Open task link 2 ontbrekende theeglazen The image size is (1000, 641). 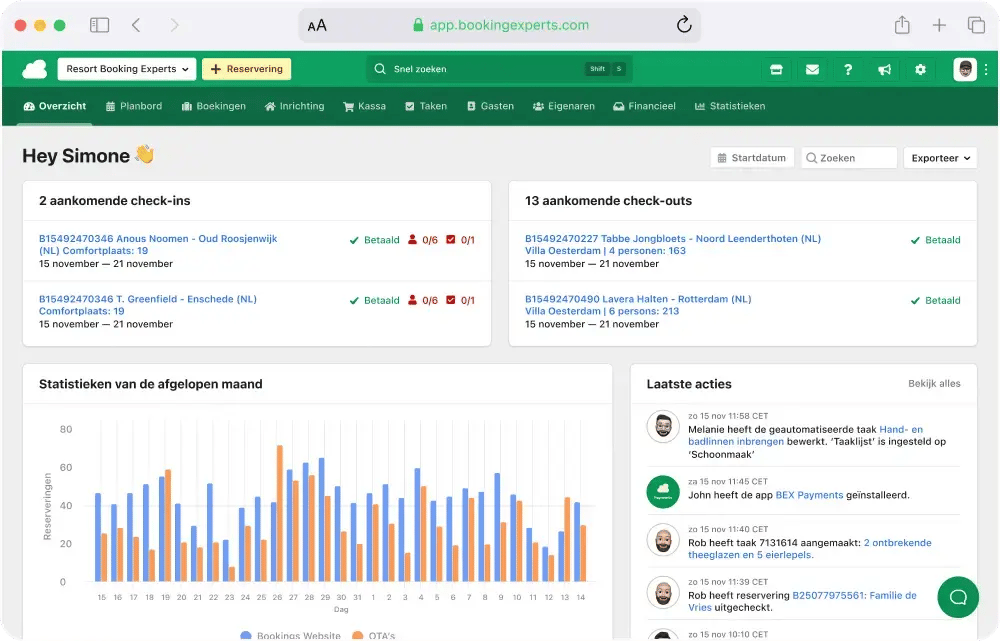pos(810,549)
